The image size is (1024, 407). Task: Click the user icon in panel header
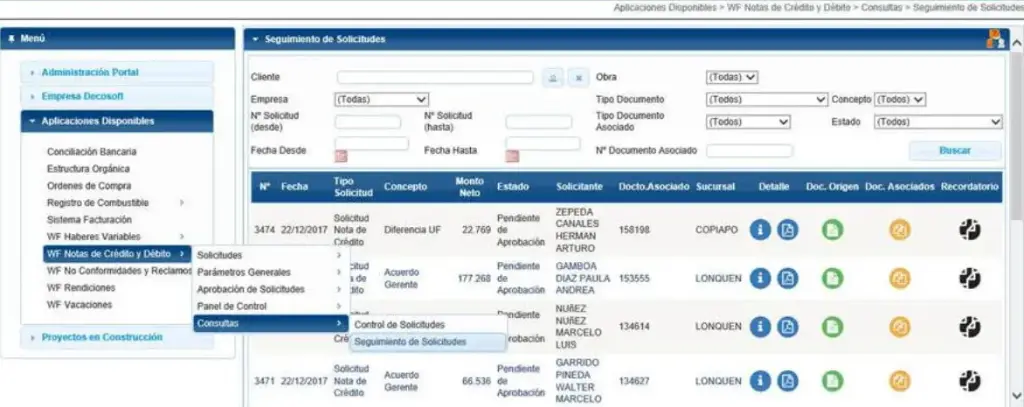pos(995,39)
